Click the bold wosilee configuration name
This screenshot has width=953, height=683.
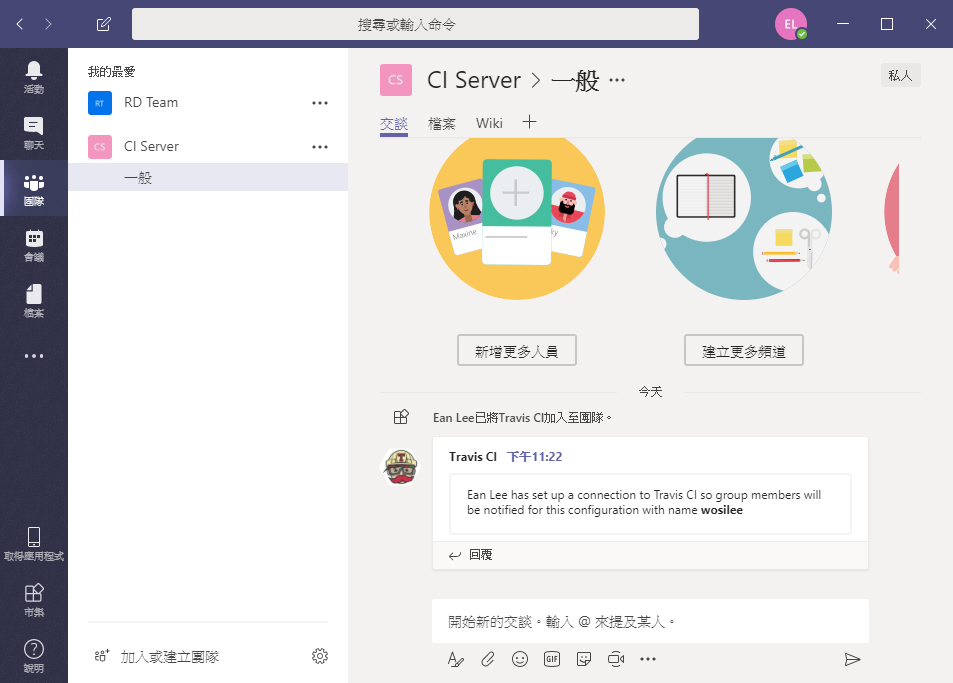click(x=722, y=510)
